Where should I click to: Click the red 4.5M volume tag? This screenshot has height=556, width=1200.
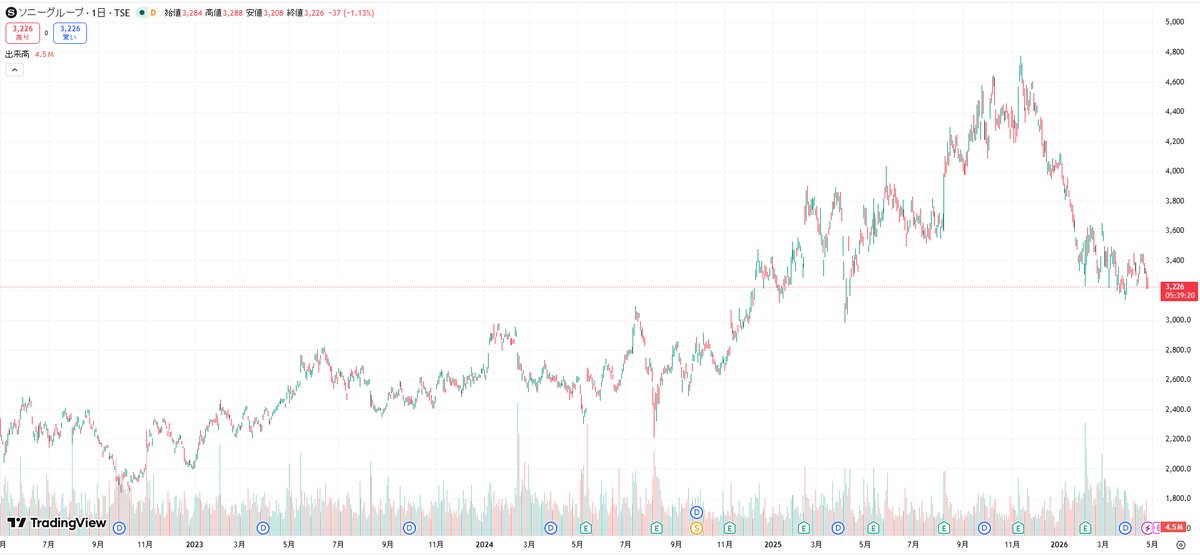(1174, 527)
